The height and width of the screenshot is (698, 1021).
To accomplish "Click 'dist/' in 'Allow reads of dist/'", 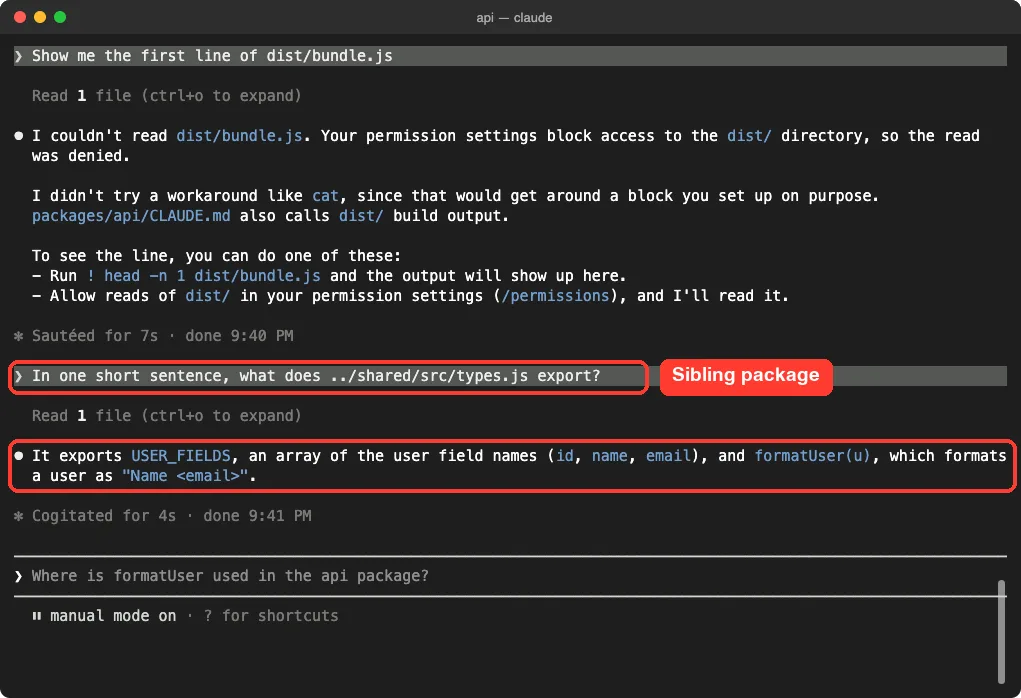I will tap(207, 296).
